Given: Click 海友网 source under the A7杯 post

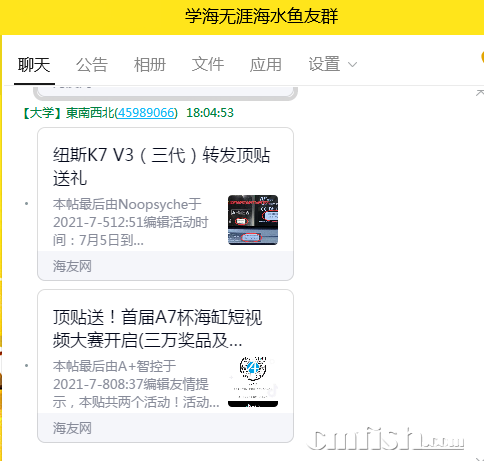Looking at the screenshot, I should point(72,428).
